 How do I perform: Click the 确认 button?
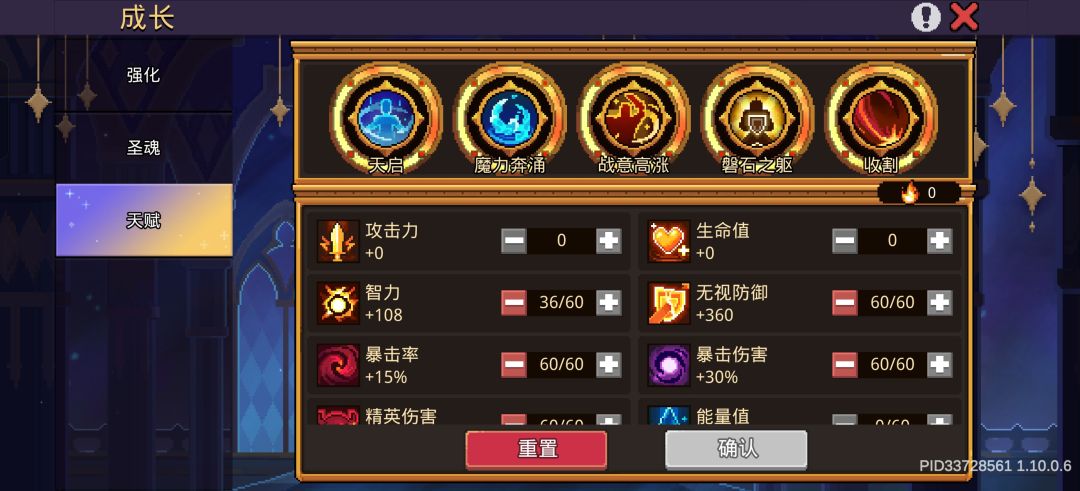[736, 450]
